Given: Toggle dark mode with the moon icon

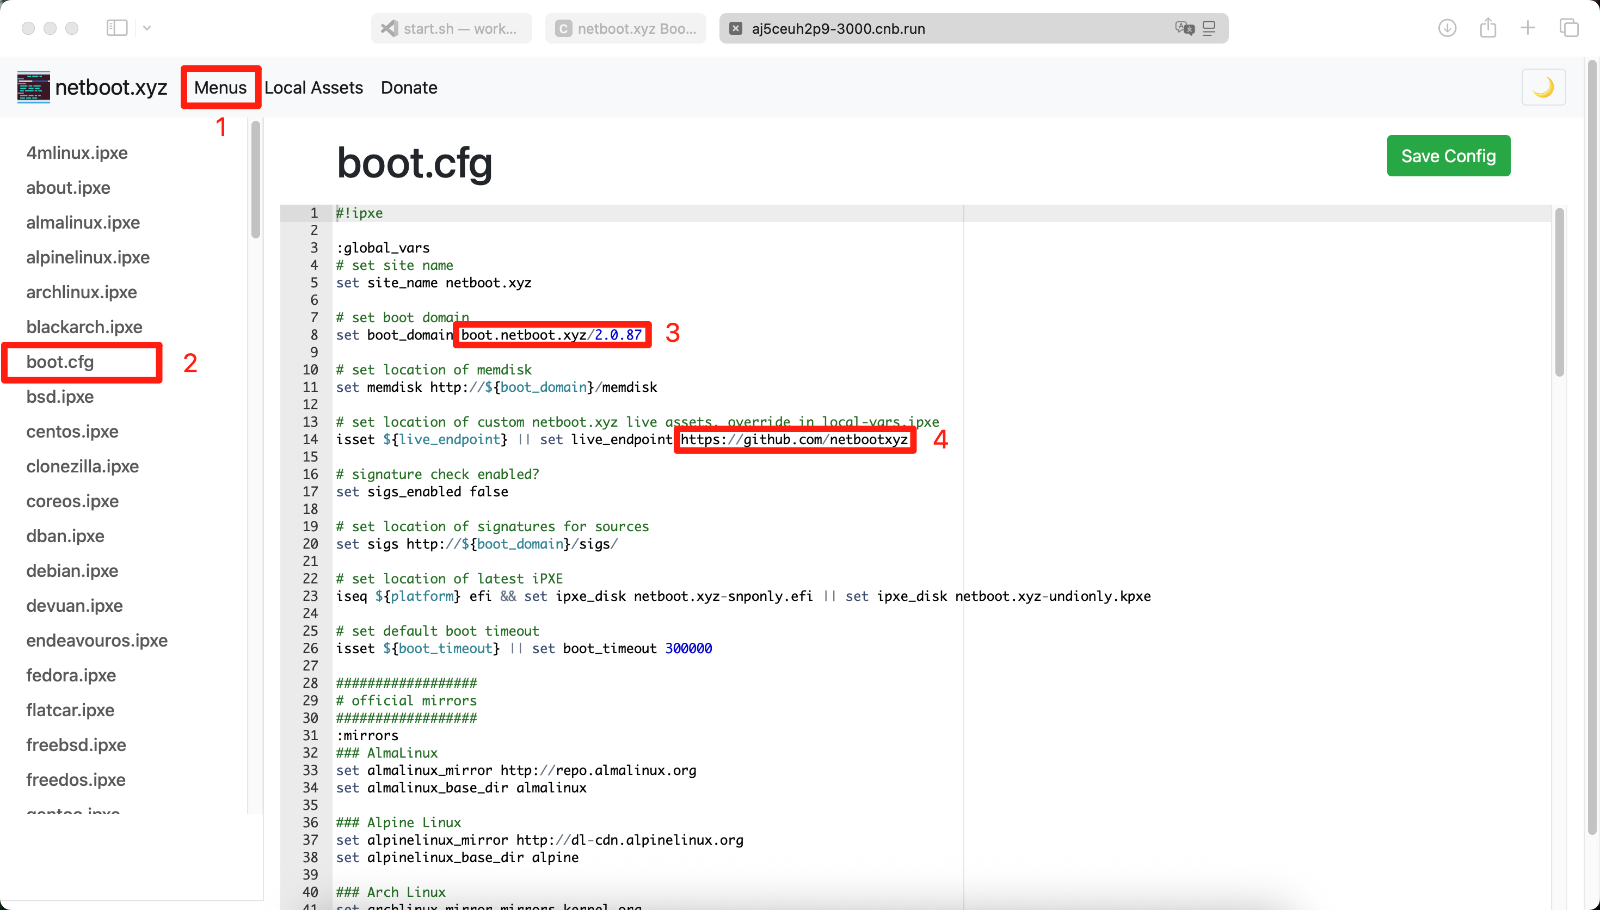Looking at the screenshot, I should pyautogui.click(x=1543, y=88).
